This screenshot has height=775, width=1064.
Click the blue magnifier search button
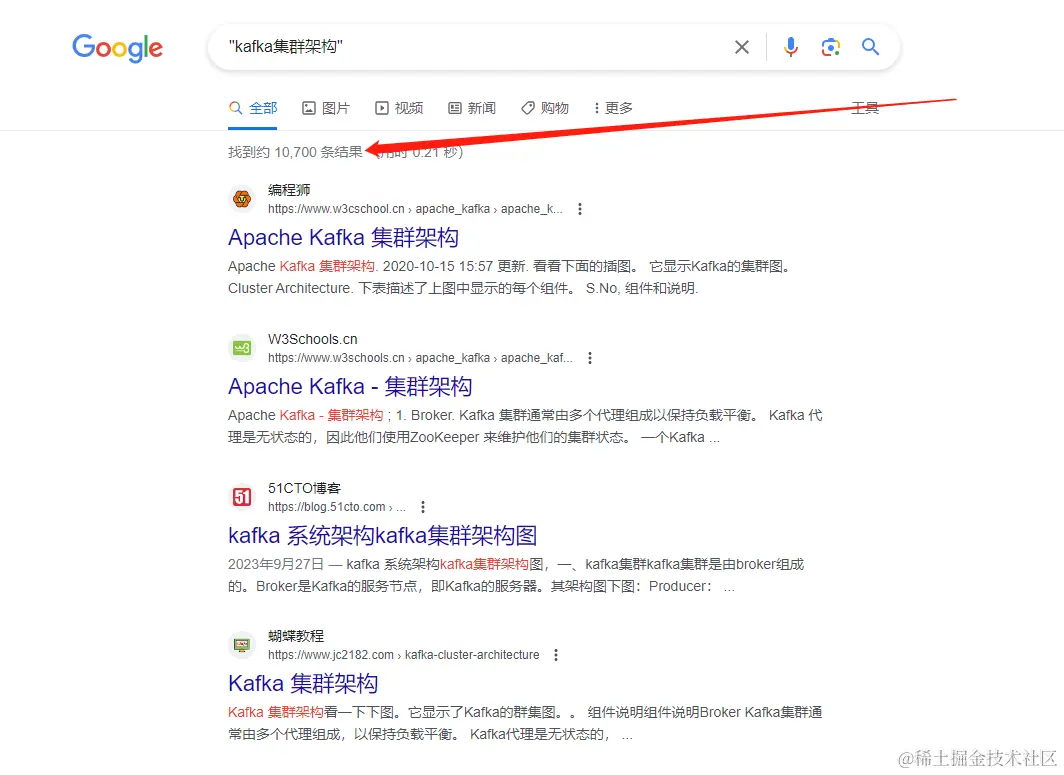871,47
